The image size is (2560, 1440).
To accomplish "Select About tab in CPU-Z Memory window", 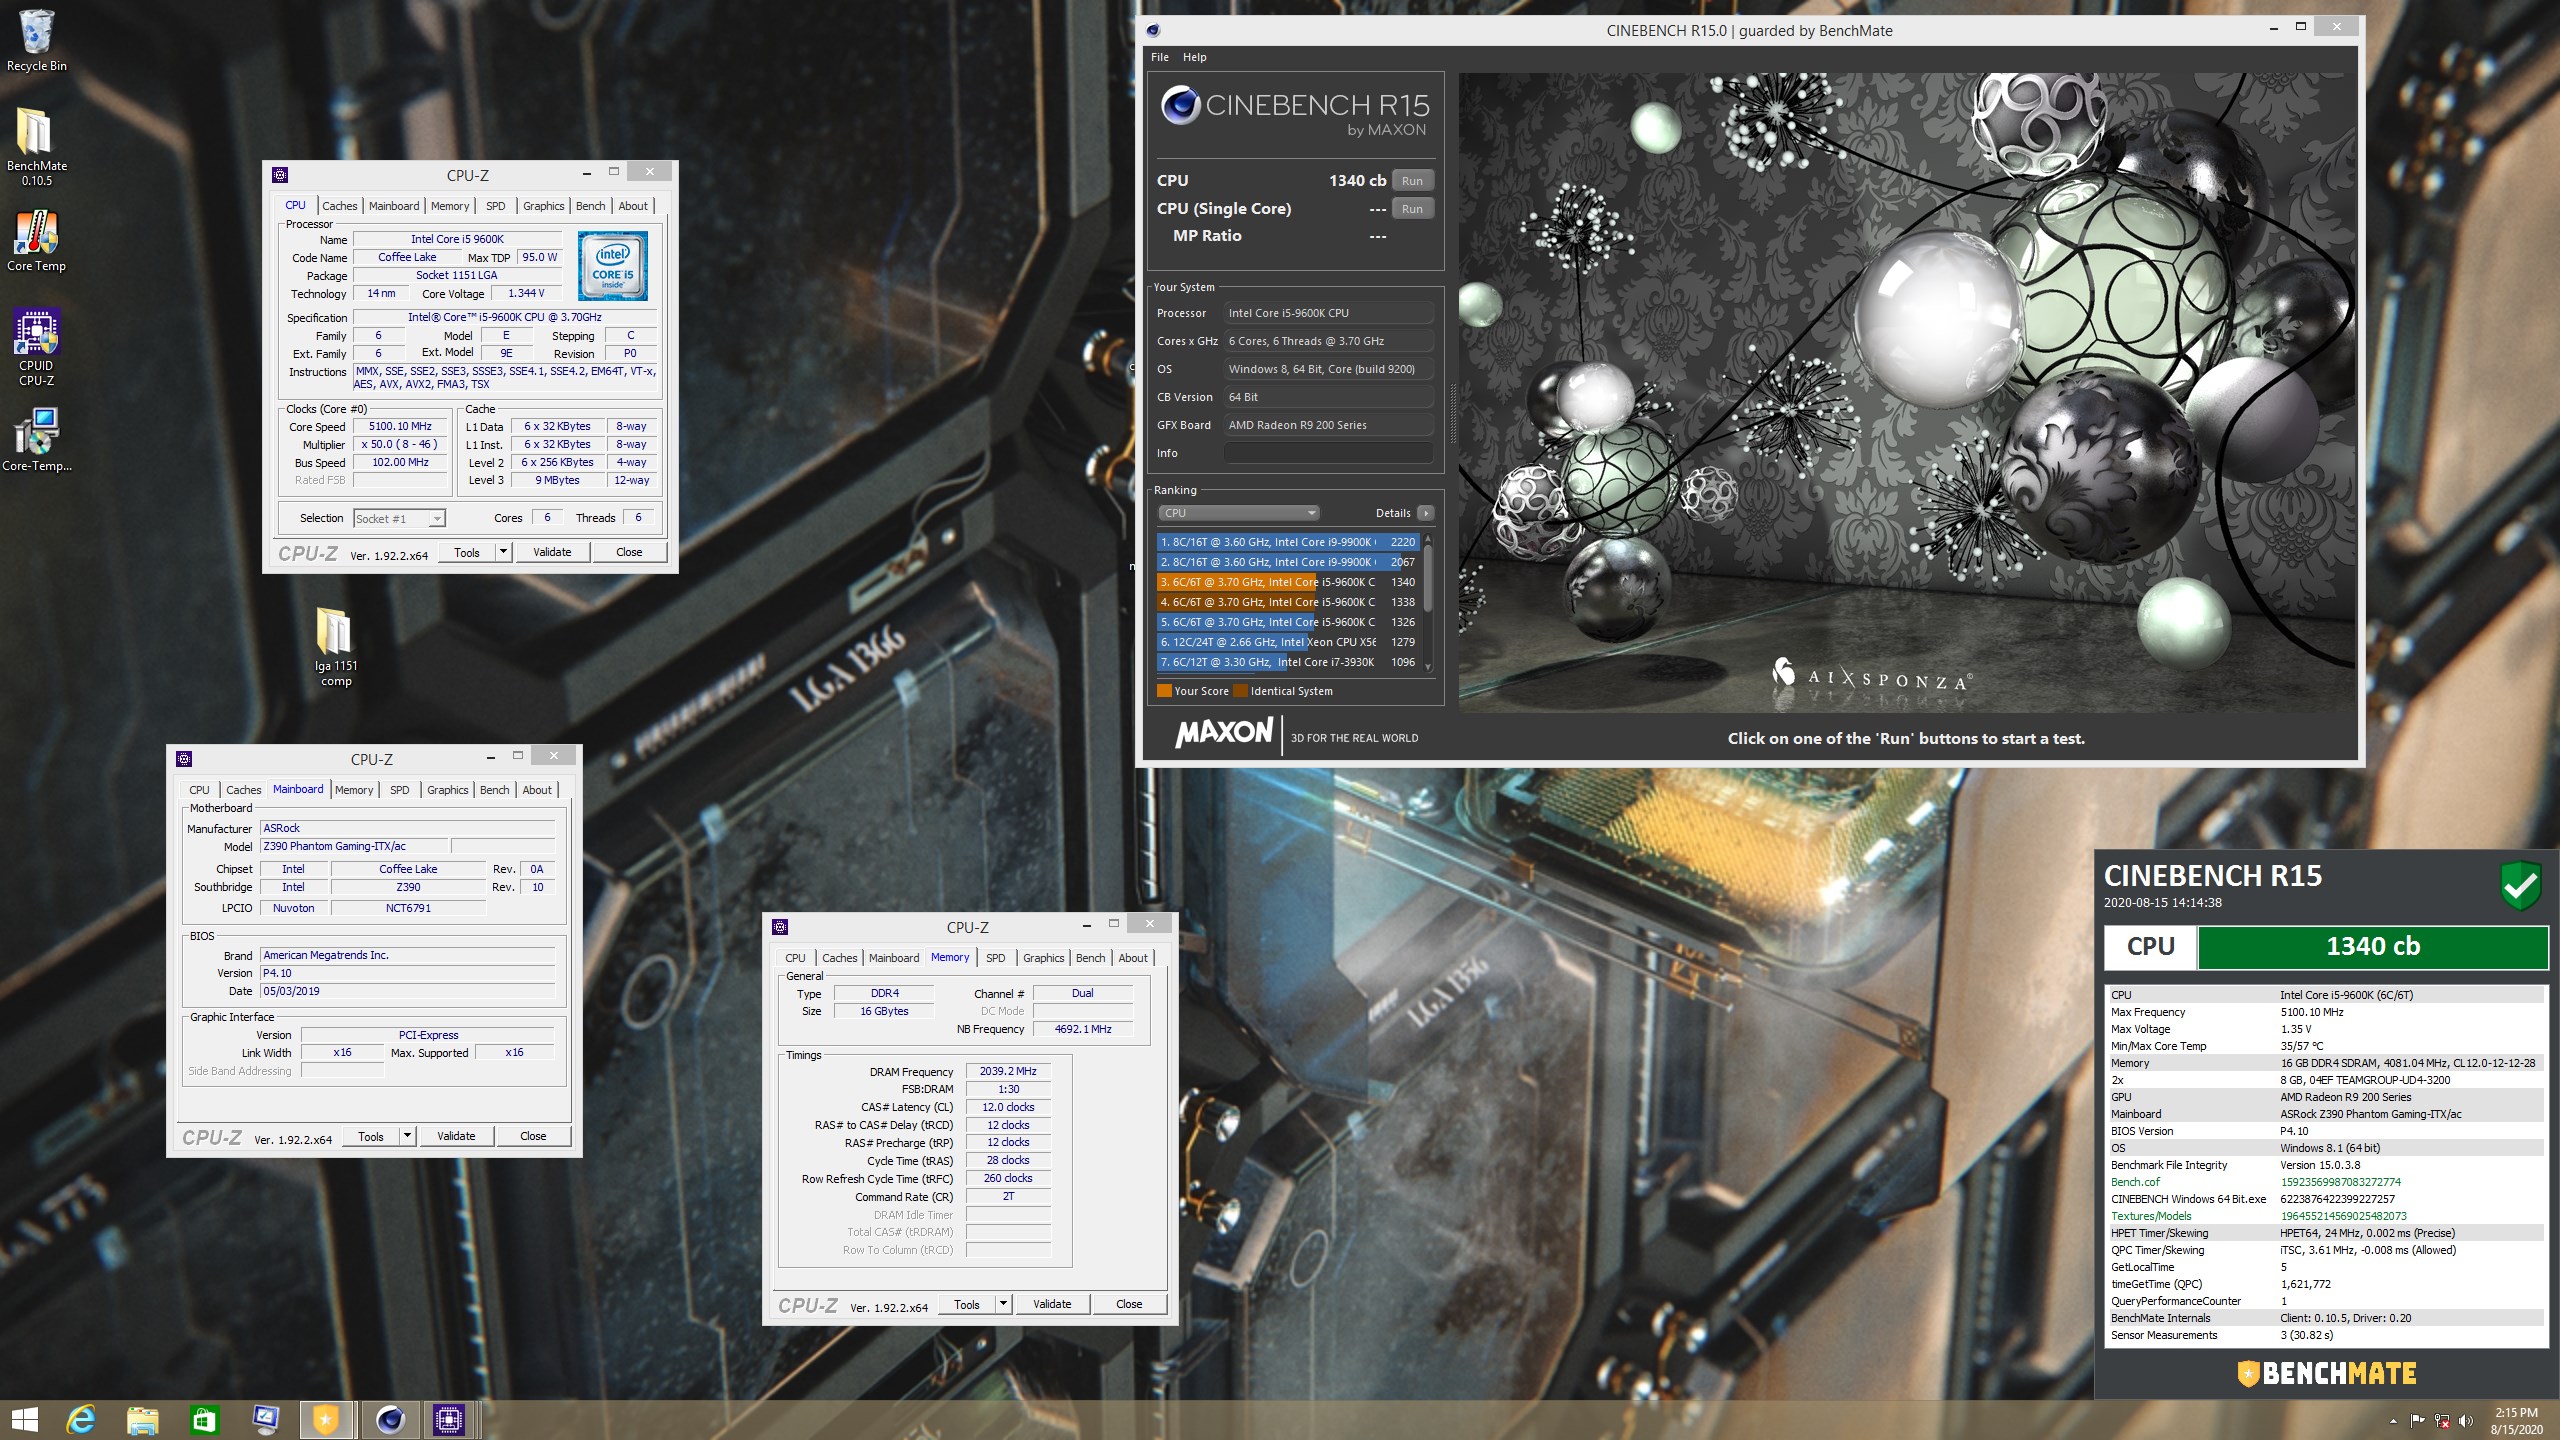I will click(x=1133, y=958).
